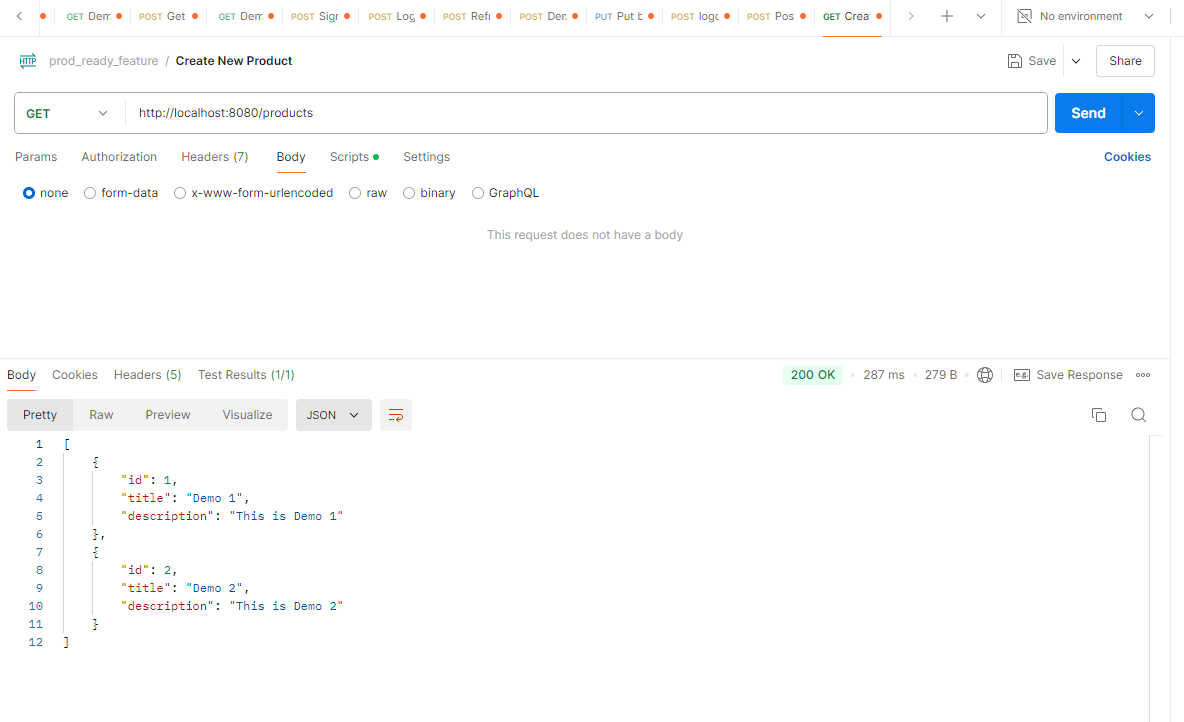Open the Scripts tab
Viewport: 1184px width, 722px height.
pyautogui.click(x=354, y=157)
